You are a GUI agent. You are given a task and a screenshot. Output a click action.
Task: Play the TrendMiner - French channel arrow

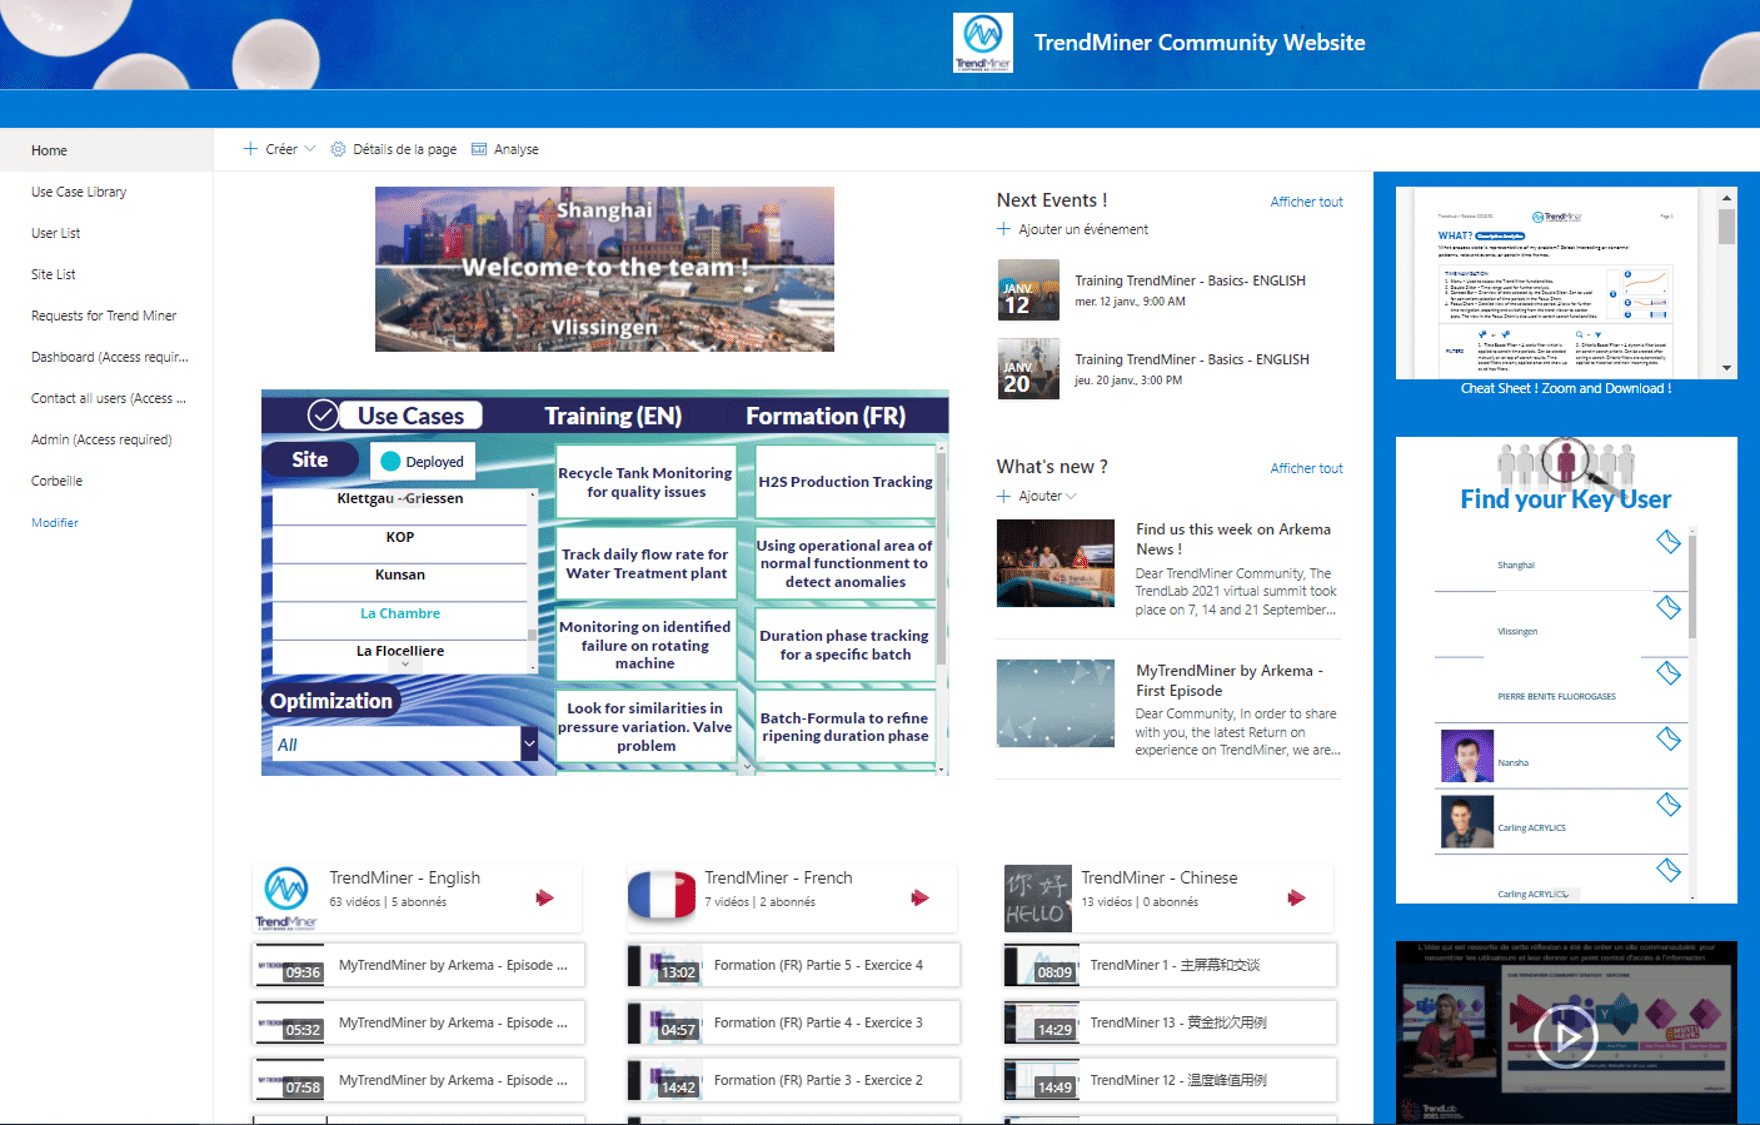click(x=920, y=897)
